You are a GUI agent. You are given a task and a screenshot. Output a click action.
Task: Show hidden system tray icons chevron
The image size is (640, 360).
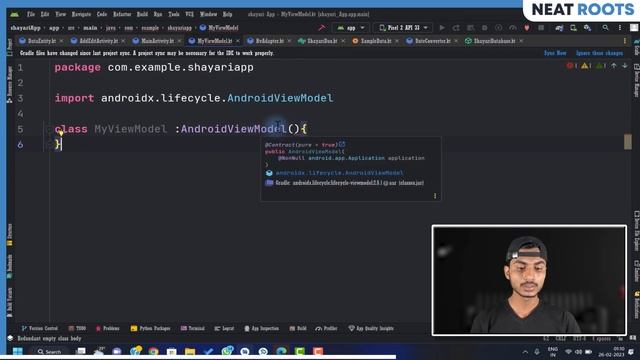tap(525, 352)
